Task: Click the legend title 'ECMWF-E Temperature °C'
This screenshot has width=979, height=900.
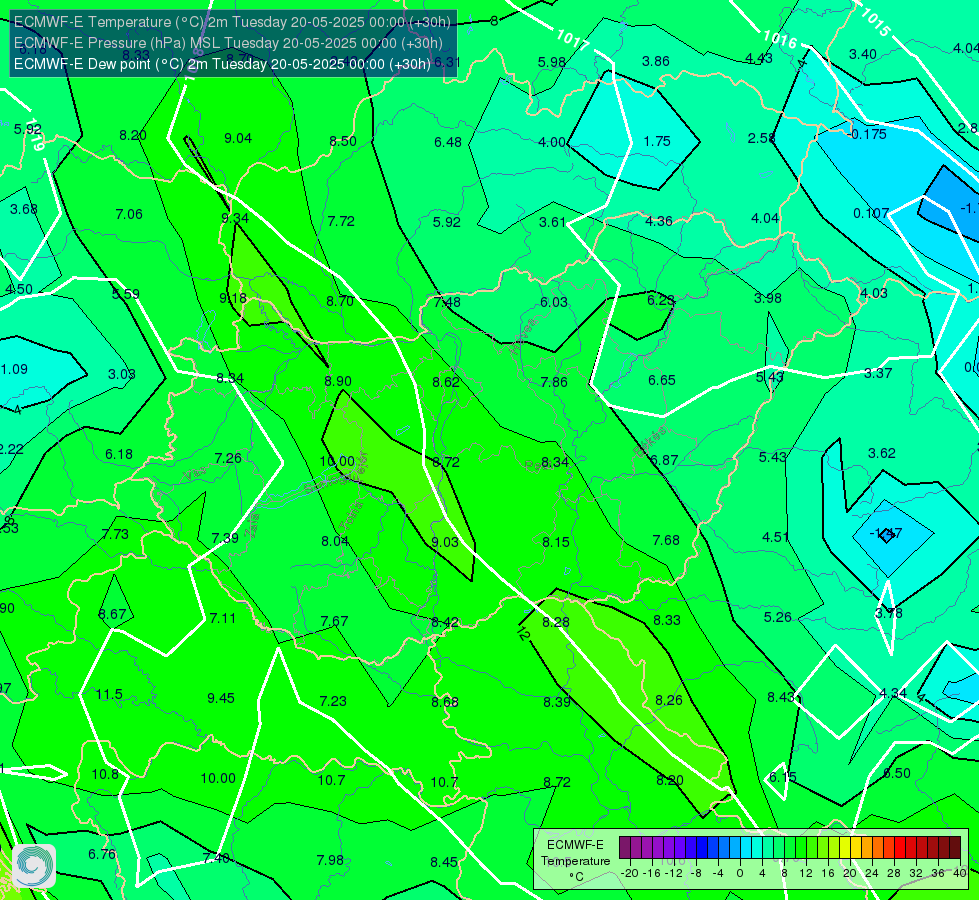Action: click(575, 861)
